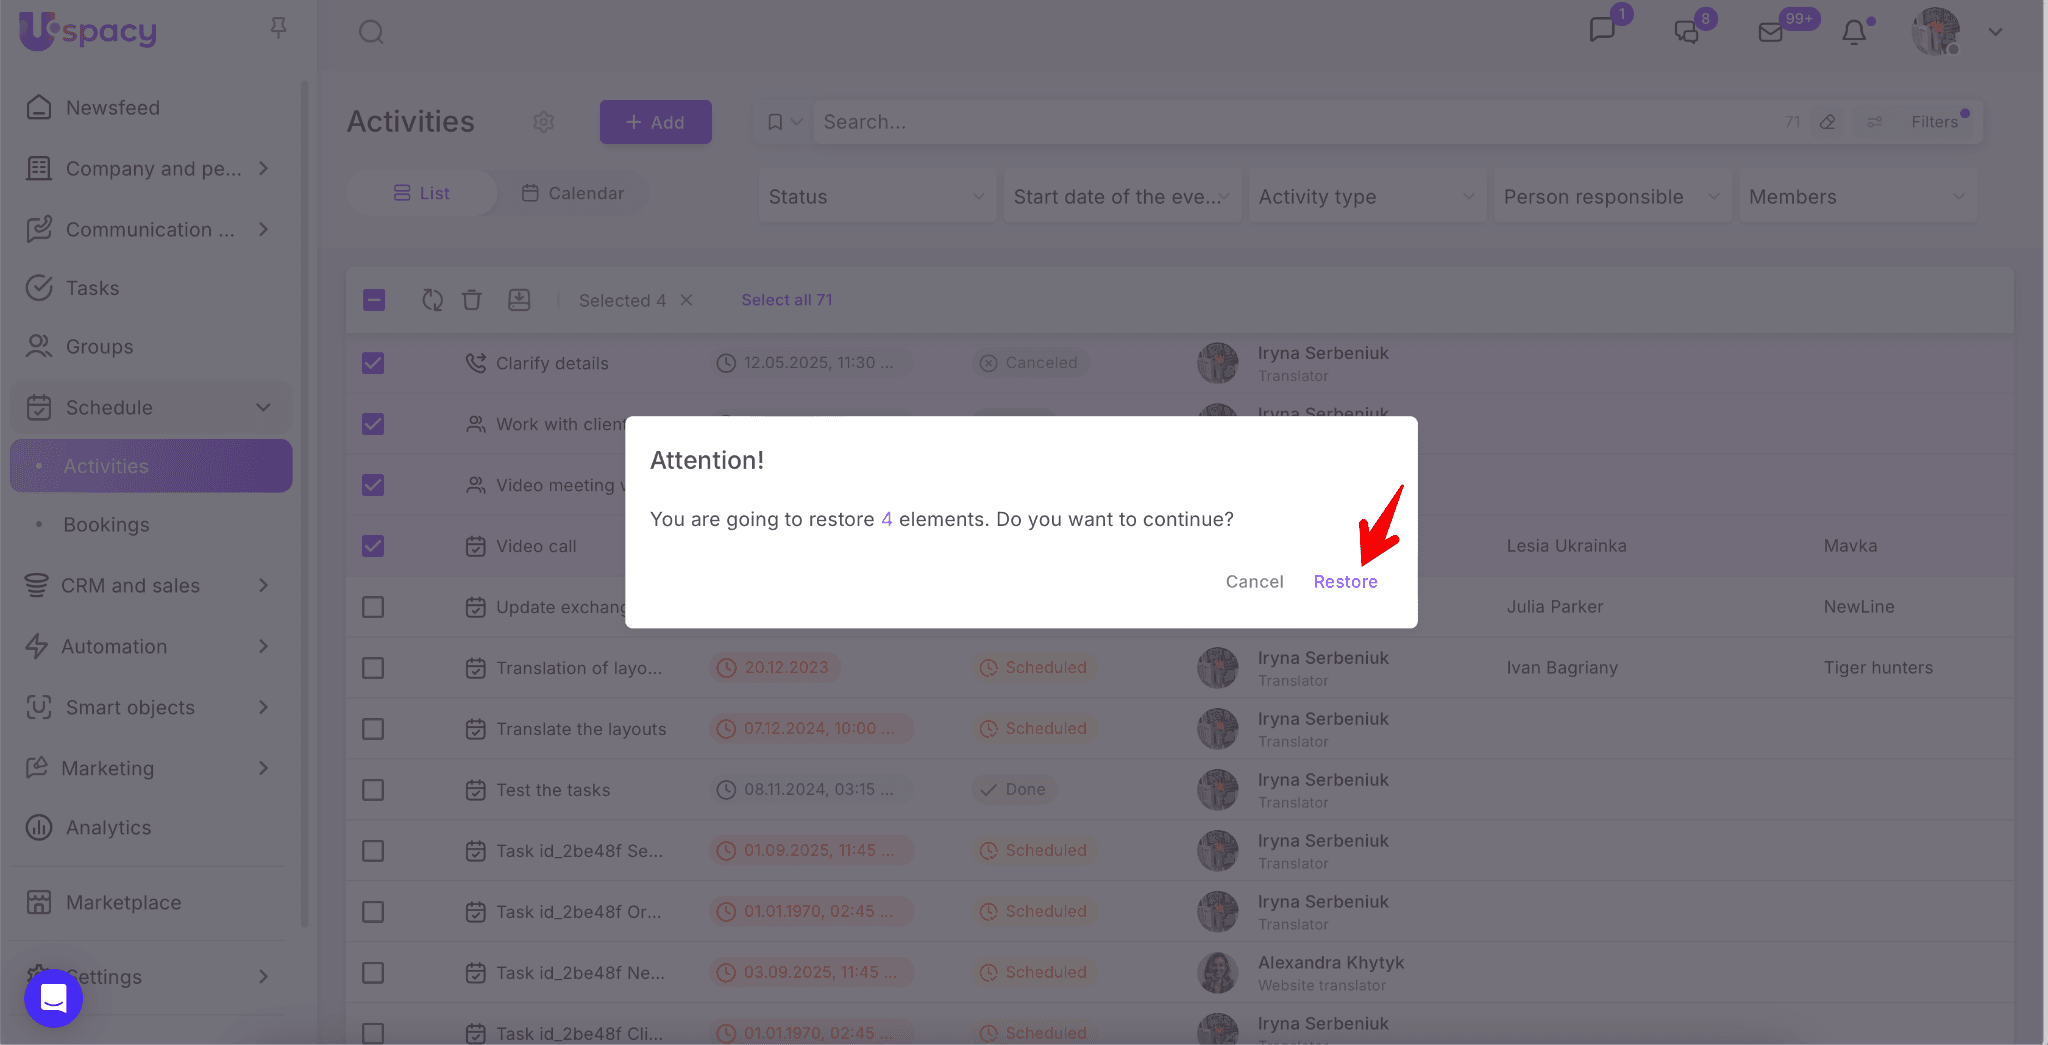
Task: Open Activities in the sidebar
Action: click(x=151, y=466)
